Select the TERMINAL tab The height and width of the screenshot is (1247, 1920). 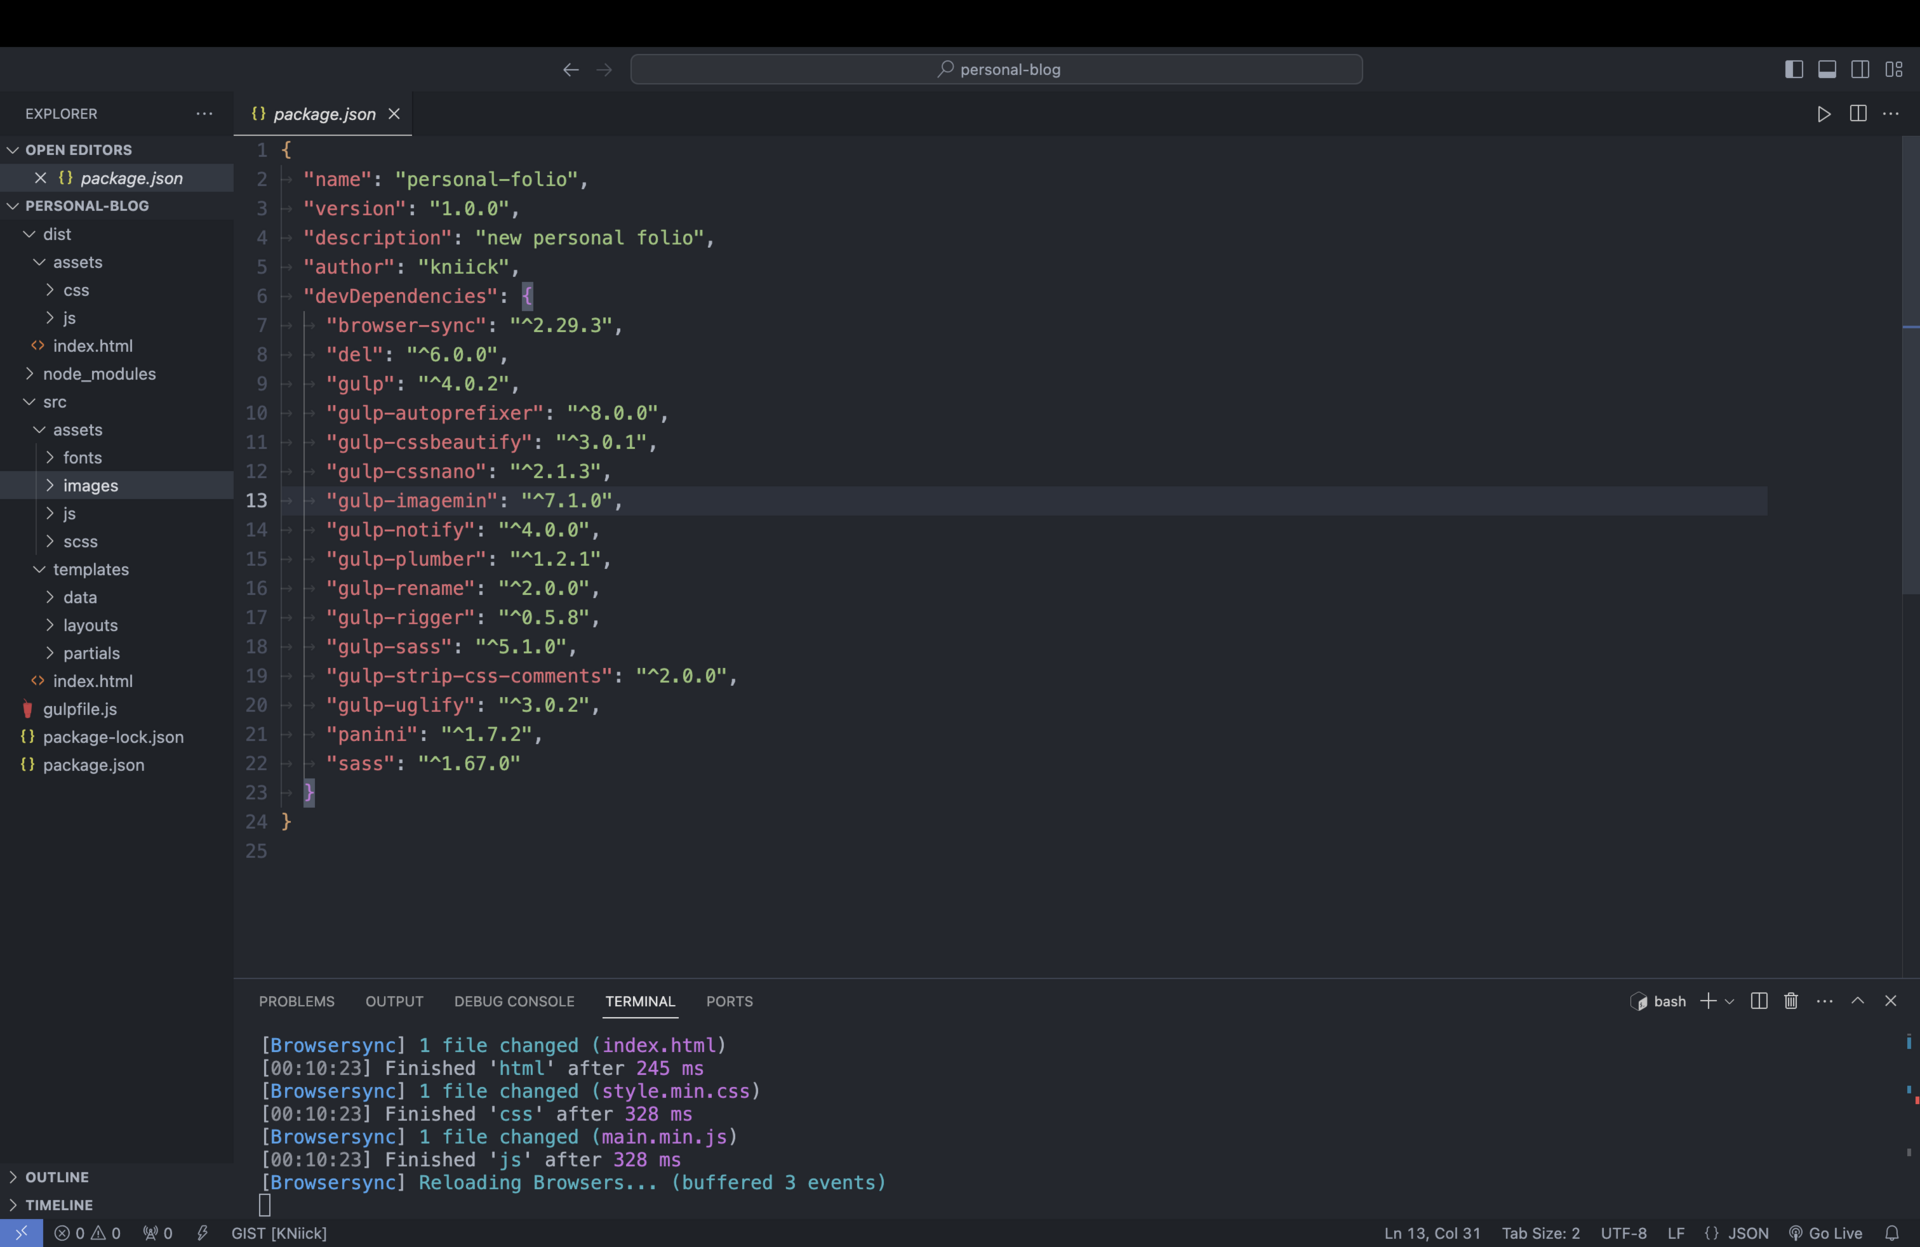point(641,999)
